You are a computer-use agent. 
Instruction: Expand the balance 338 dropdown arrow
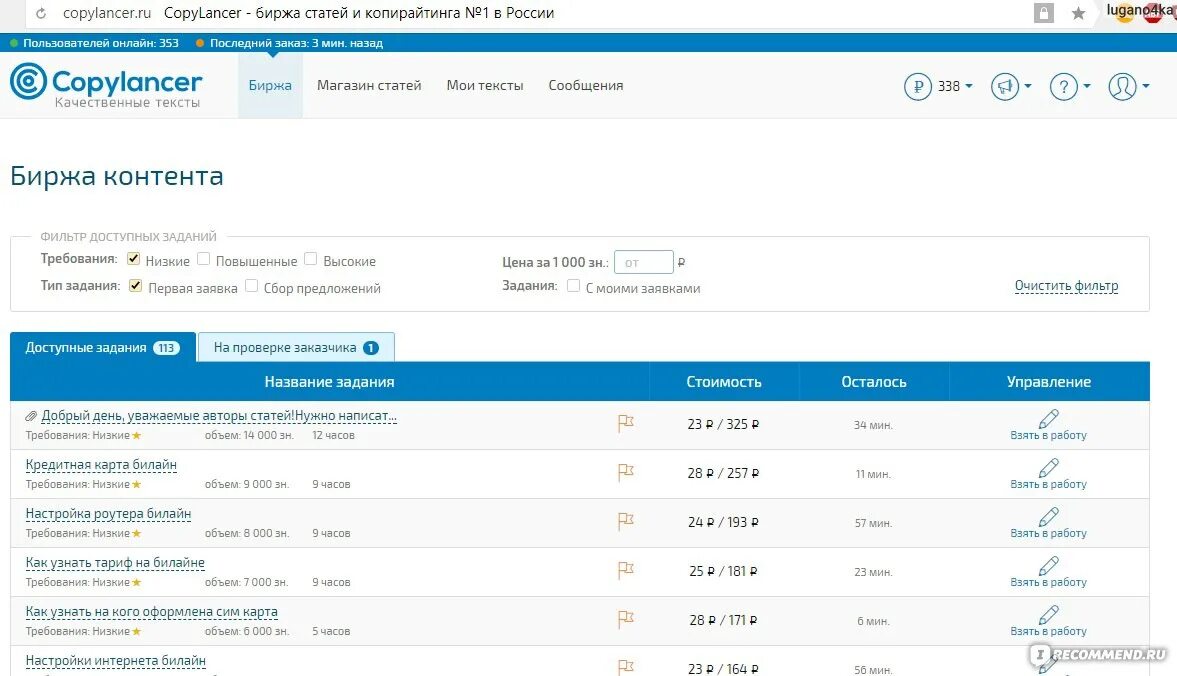969,86
